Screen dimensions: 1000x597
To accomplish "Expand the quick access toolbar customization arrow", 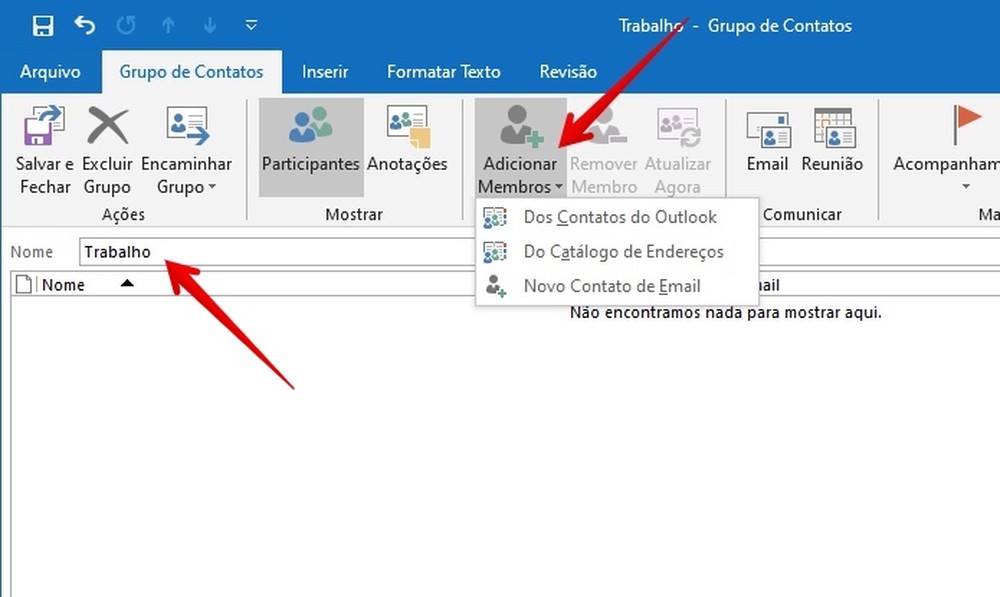I will (250, 25).
